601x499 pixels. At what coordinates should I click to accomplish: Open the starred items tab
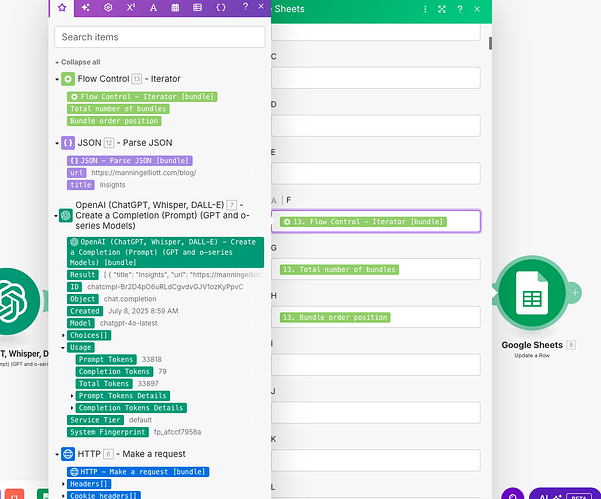click(62, 8)
